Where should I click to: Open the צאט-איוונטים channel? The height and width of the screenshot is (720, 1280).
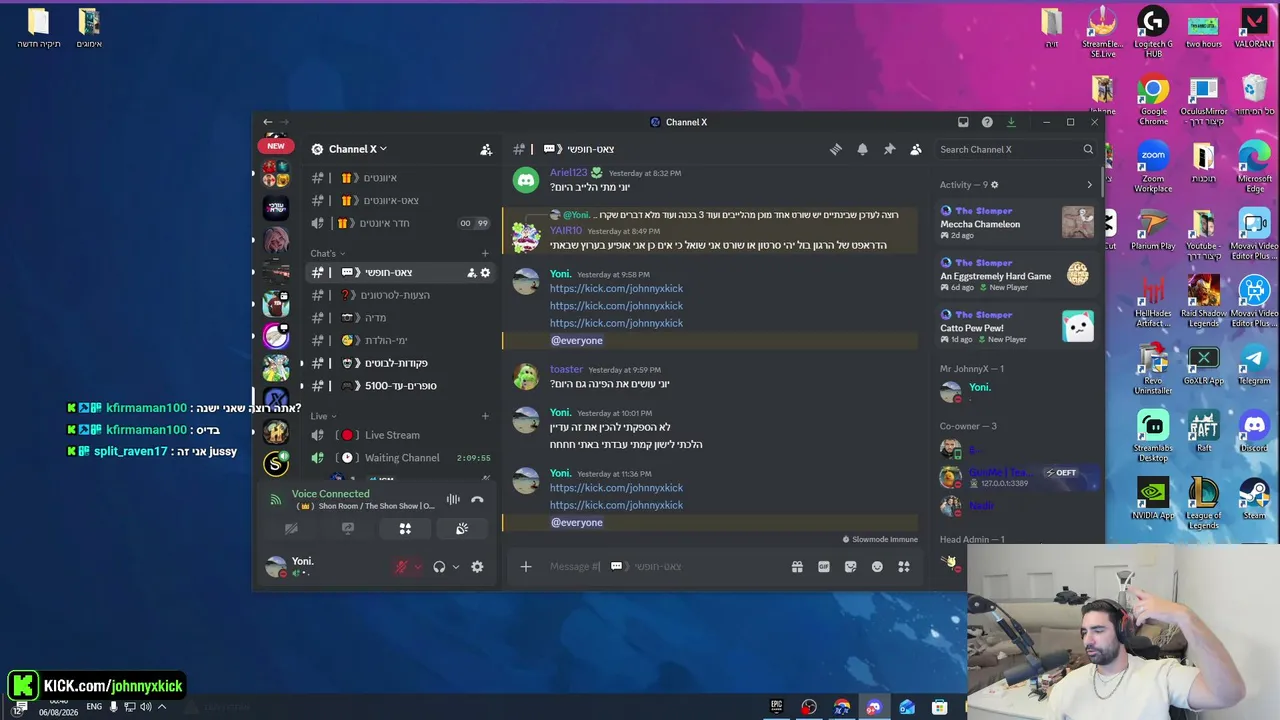400,200
